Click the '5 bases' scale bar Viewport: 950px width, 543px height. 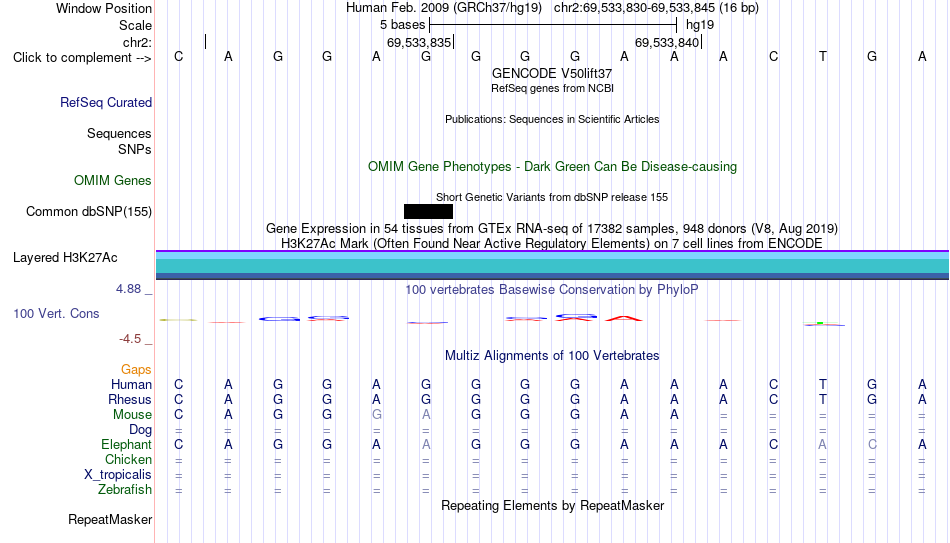(x=553, y=25)
